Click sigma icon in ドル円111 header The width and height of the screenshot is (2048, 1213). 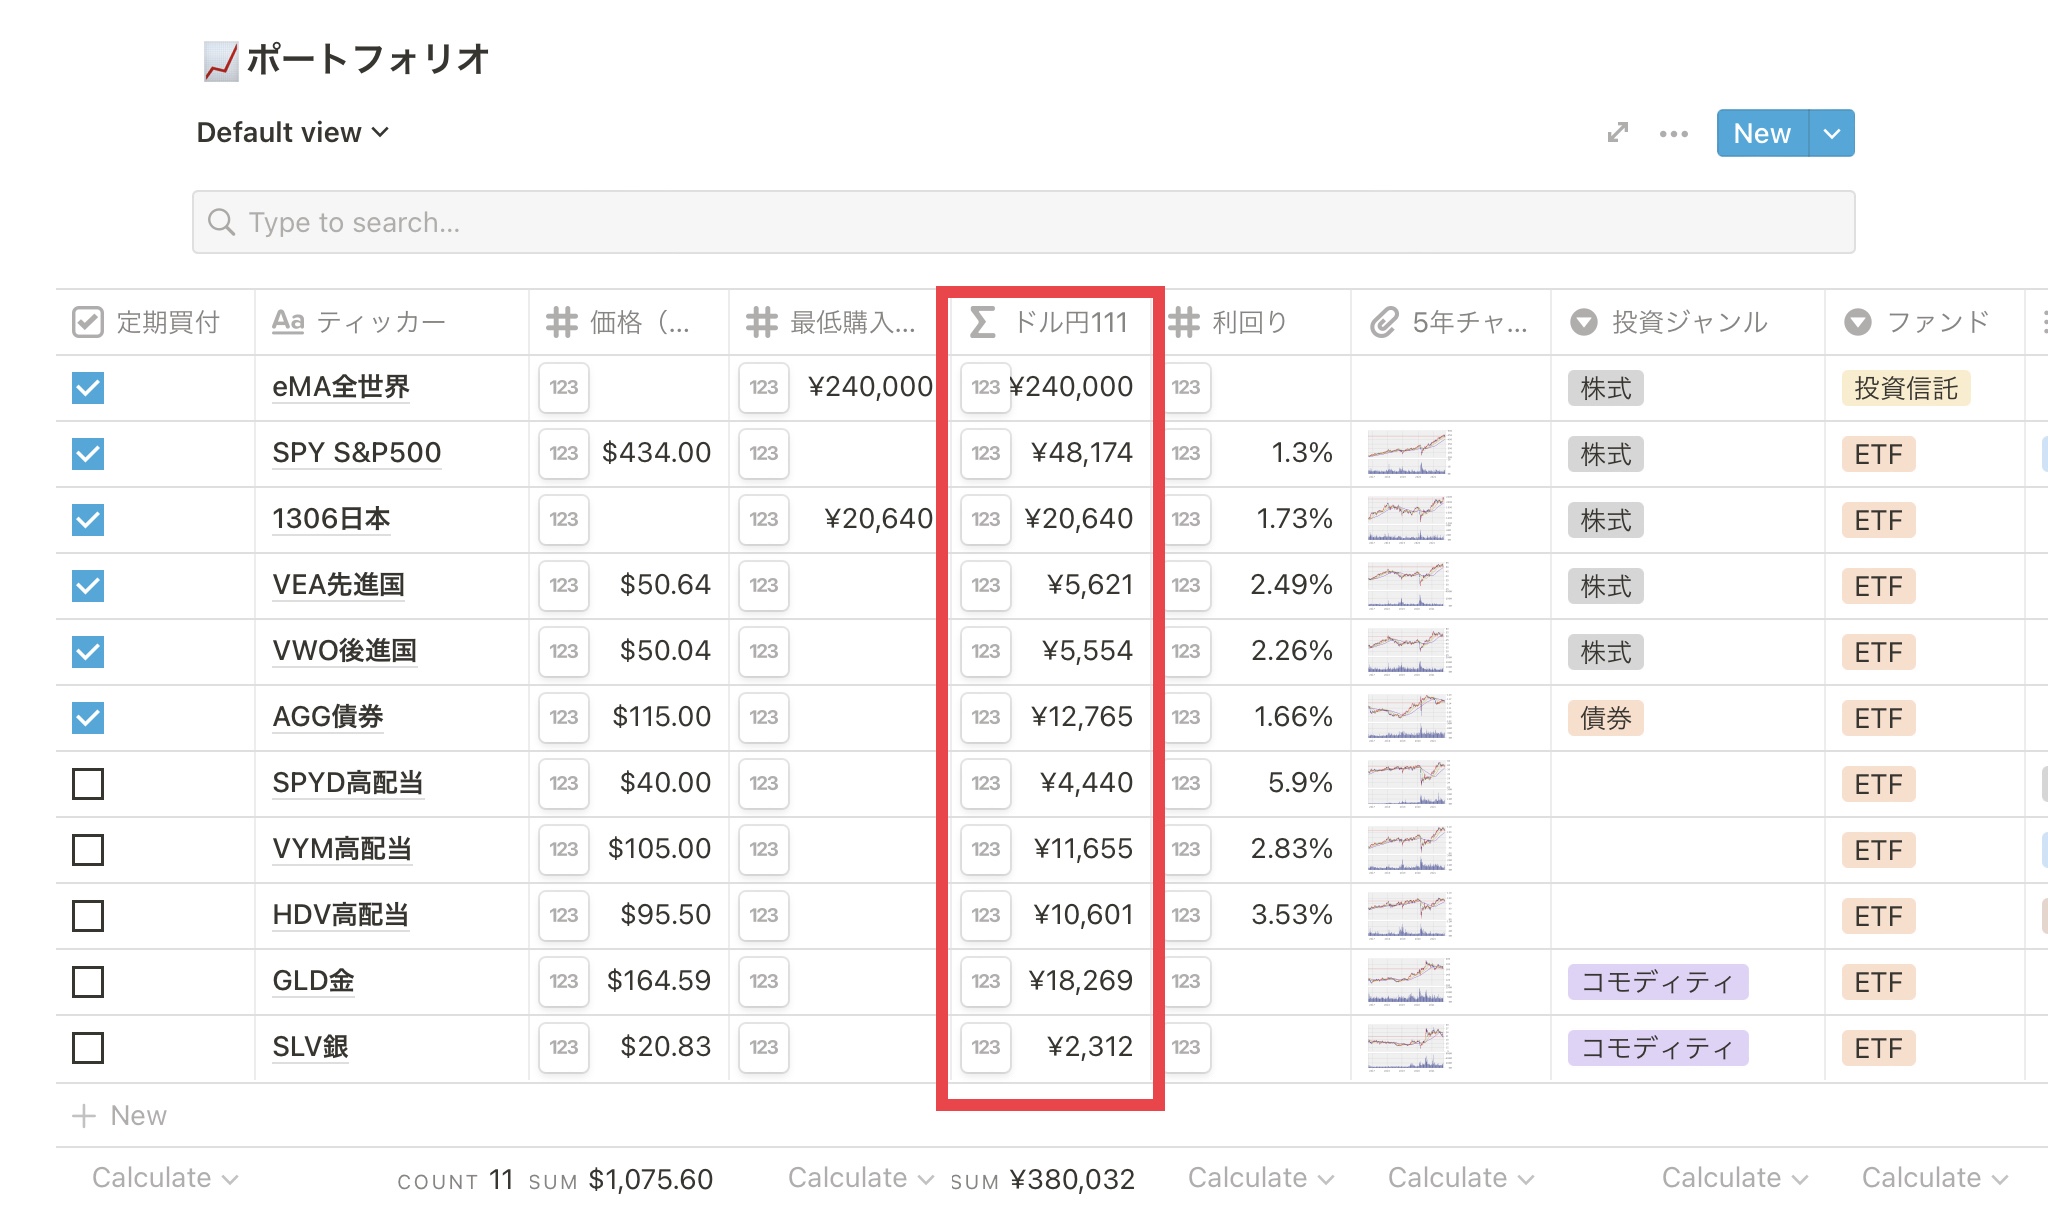pyautogui.click(x=982, y=322)
